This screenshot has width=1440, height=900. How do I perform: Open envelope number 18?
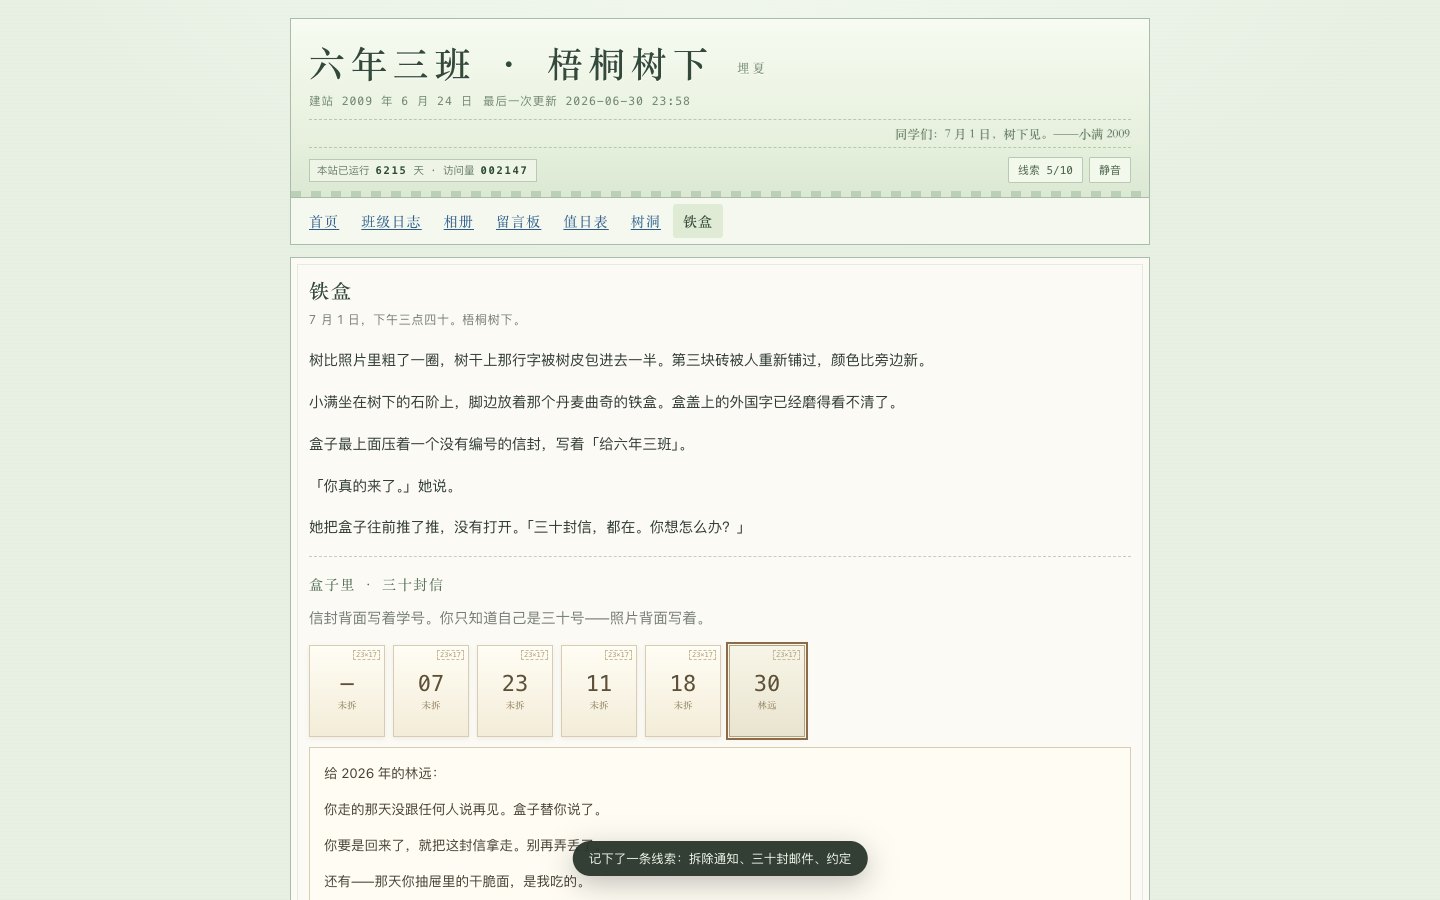coord(683,691)
